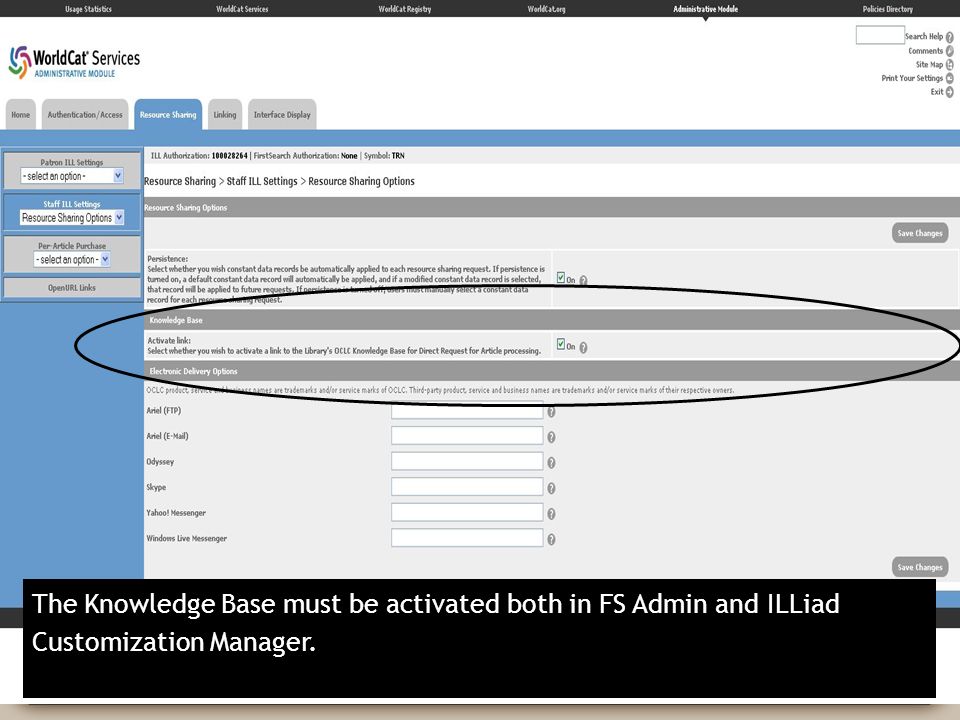The image size is (960, 720).
Task: Click the Windows Live Messenger input field
Action: pyautogui.click(x=467, y=538)
